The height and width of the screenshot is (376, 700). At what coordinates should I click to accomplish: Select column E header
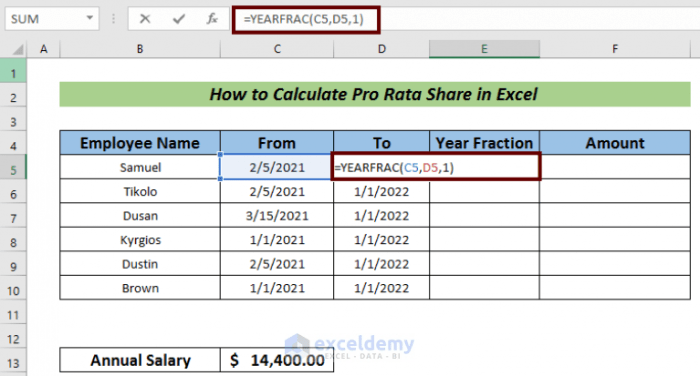[x=484, y=49]
